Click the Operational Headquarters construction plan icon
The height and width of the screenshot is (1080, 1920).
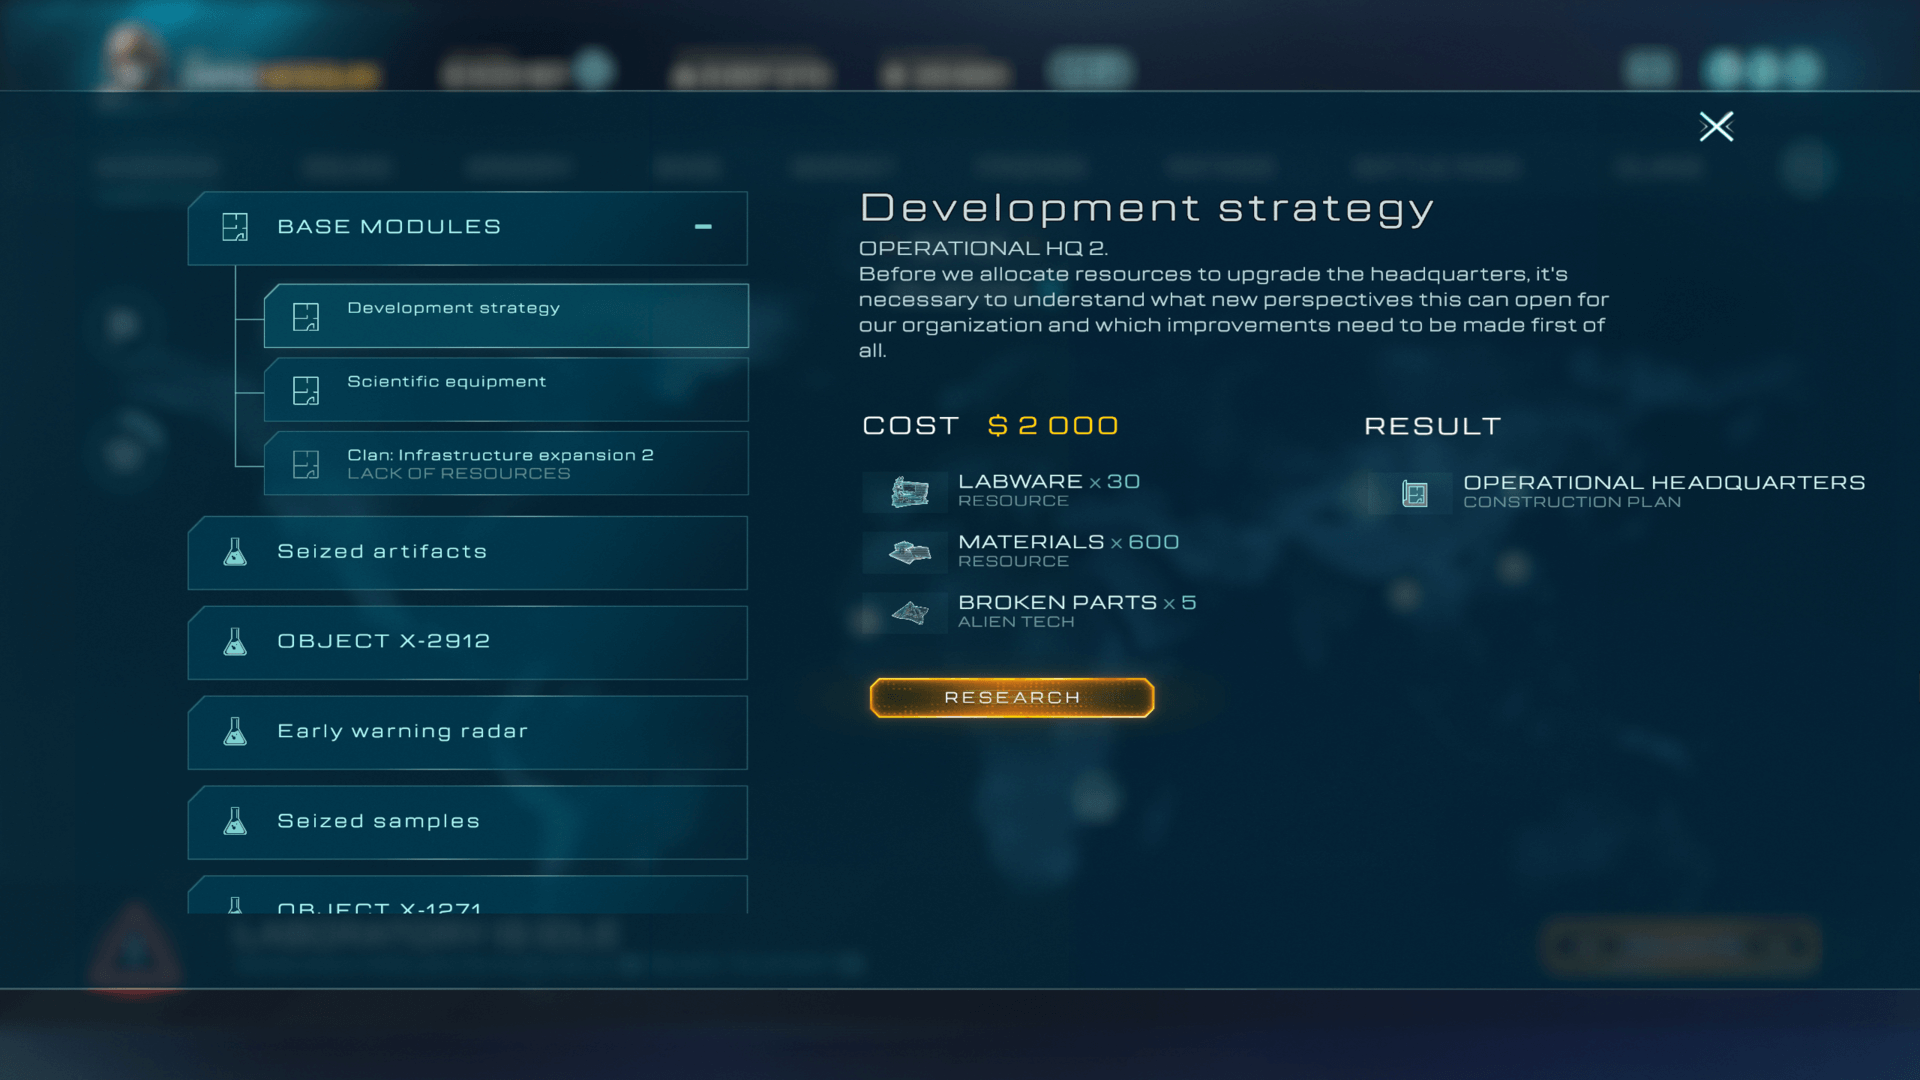pyautogui.click(x=1414, y=493)
